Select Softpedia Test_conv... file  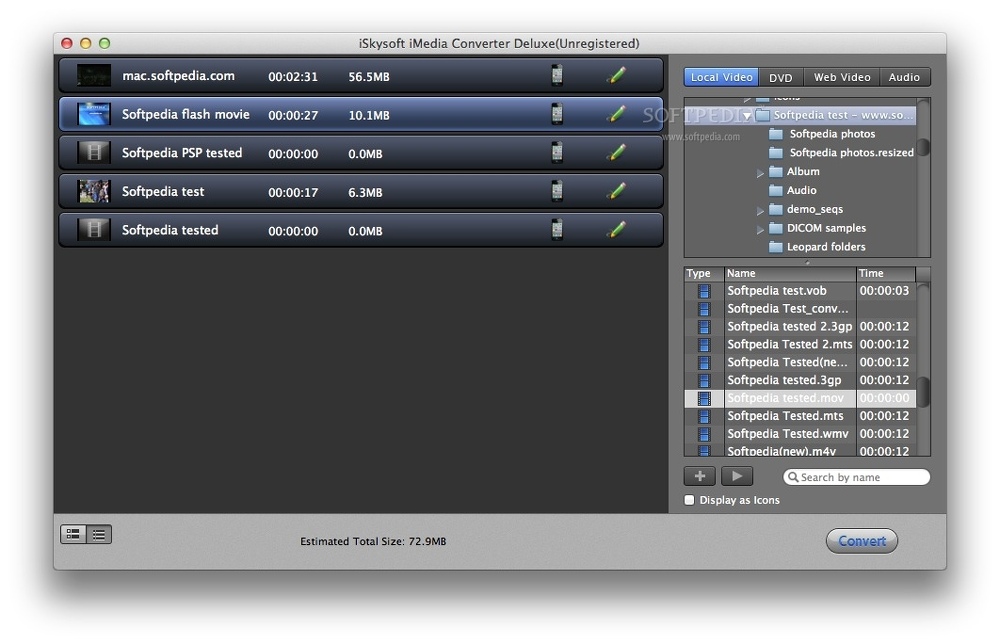[x=788, y=309]
